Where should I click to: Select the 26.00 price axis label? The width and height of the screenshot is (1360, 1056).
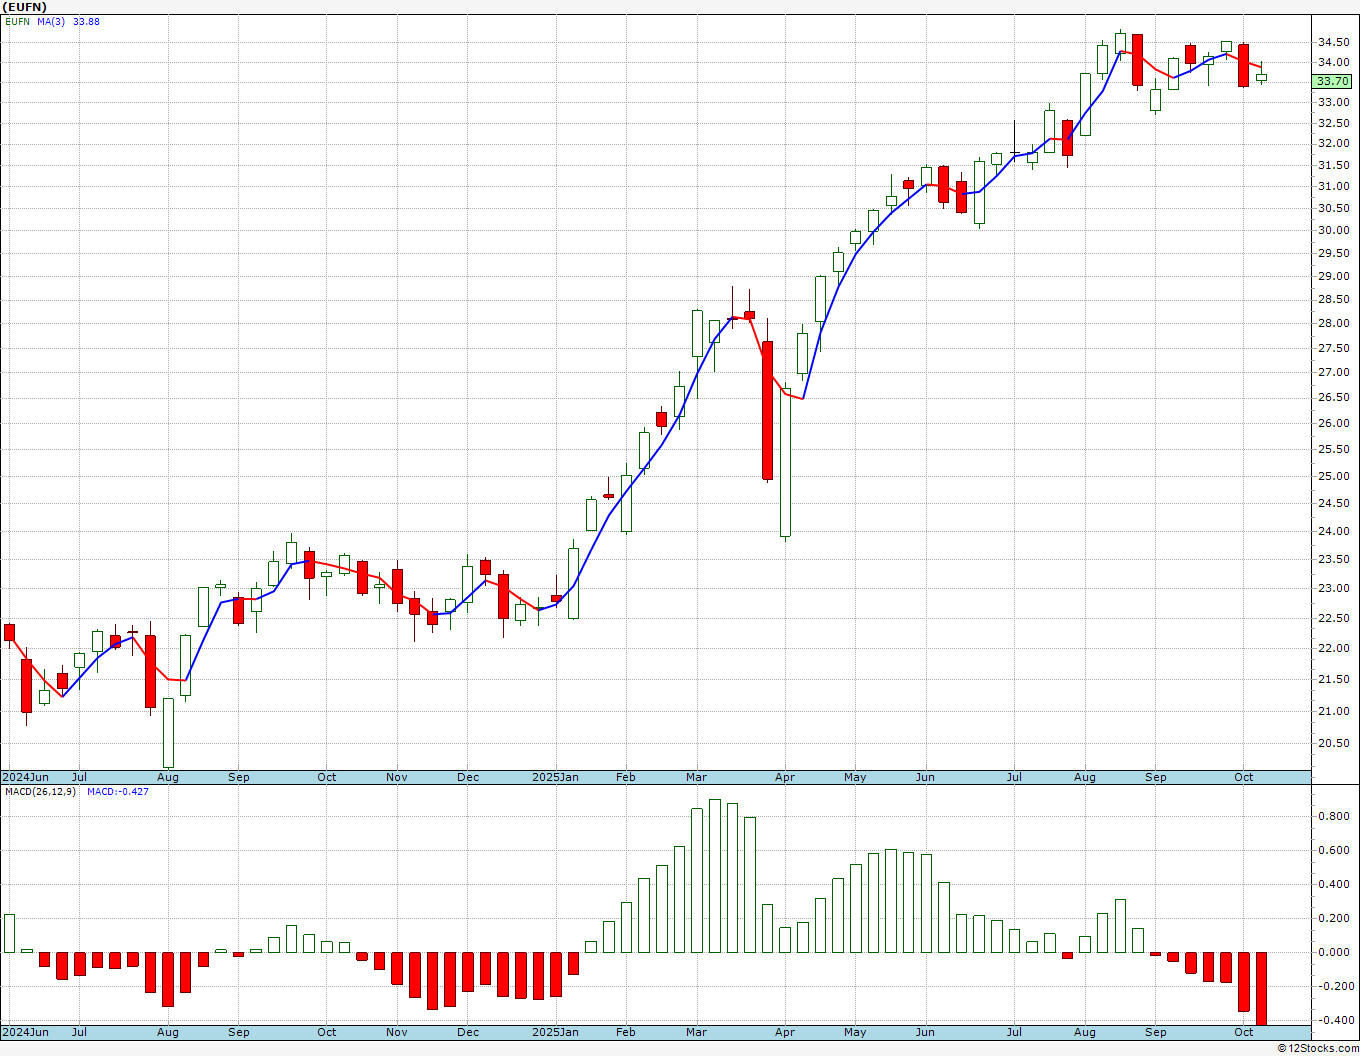tap(1334, 424)
